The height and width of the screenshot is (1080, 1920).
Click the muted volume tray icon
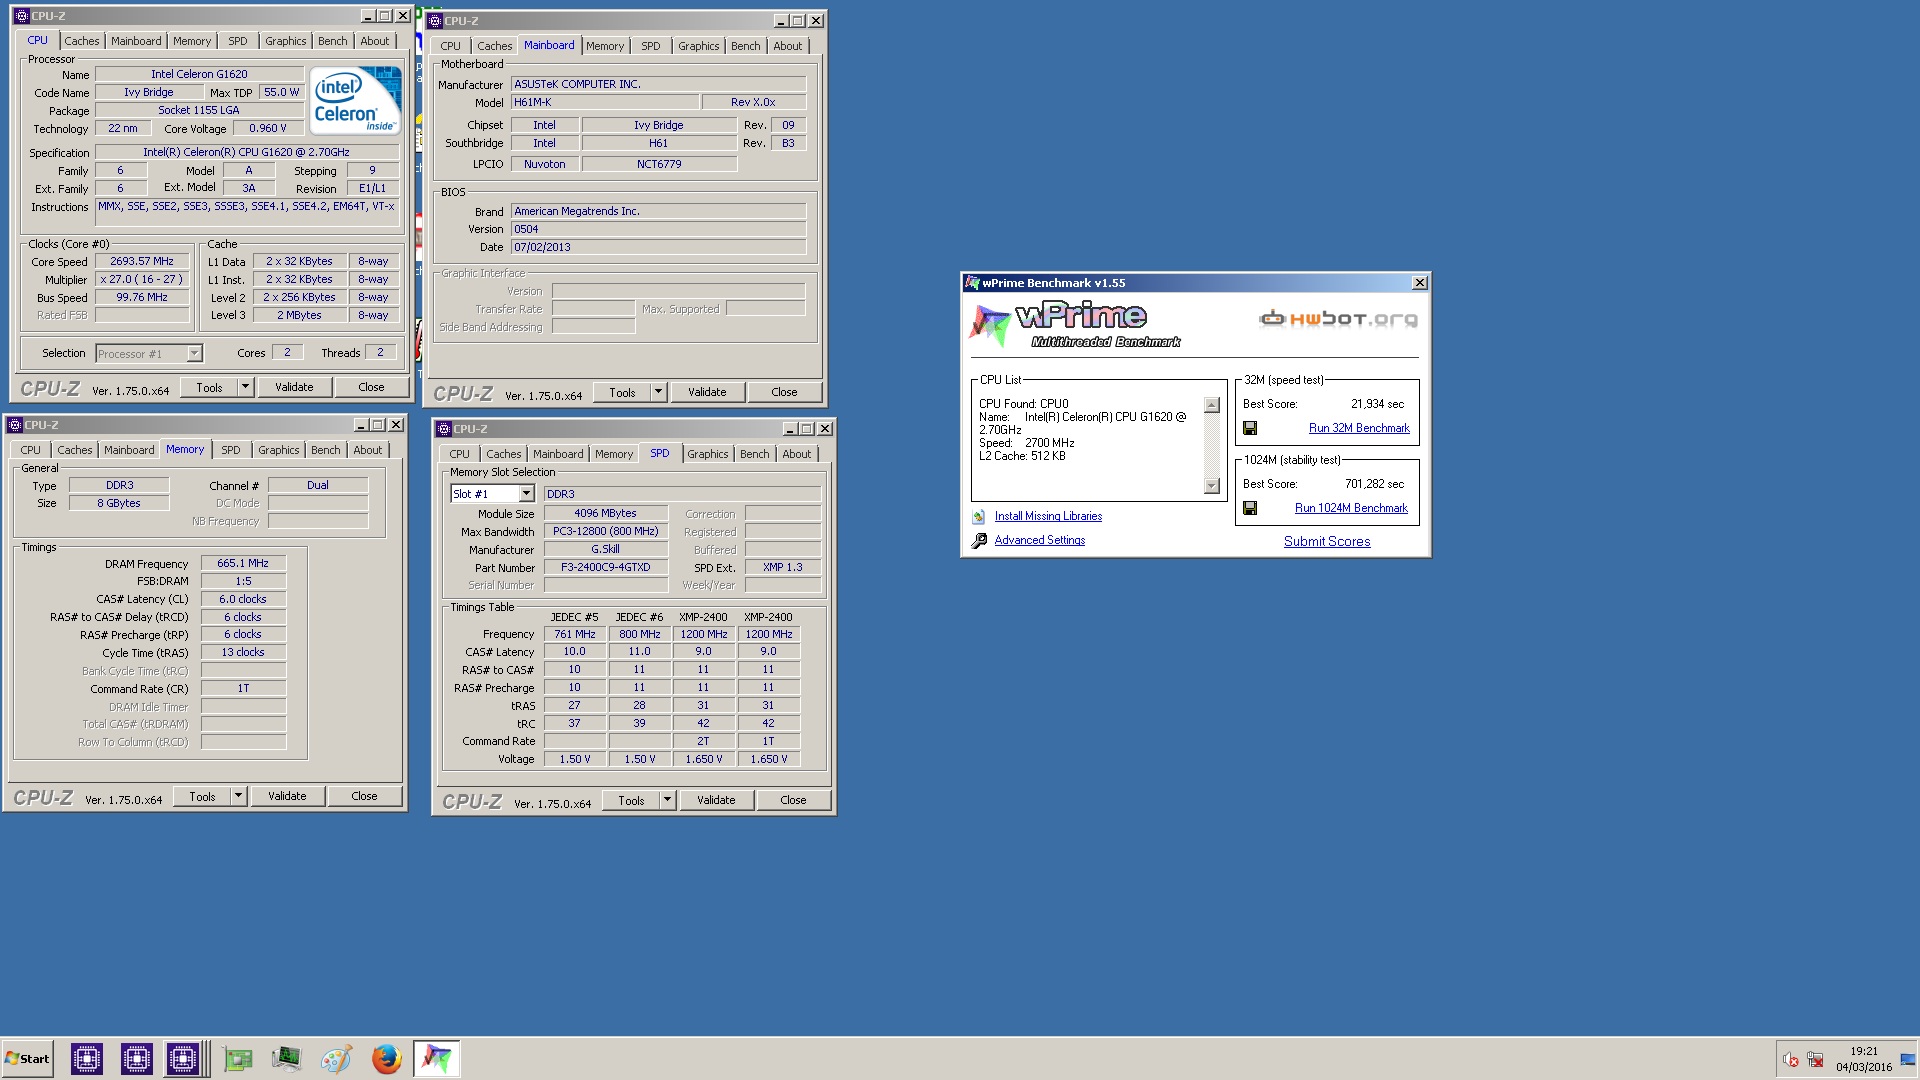(1791, 1060)
